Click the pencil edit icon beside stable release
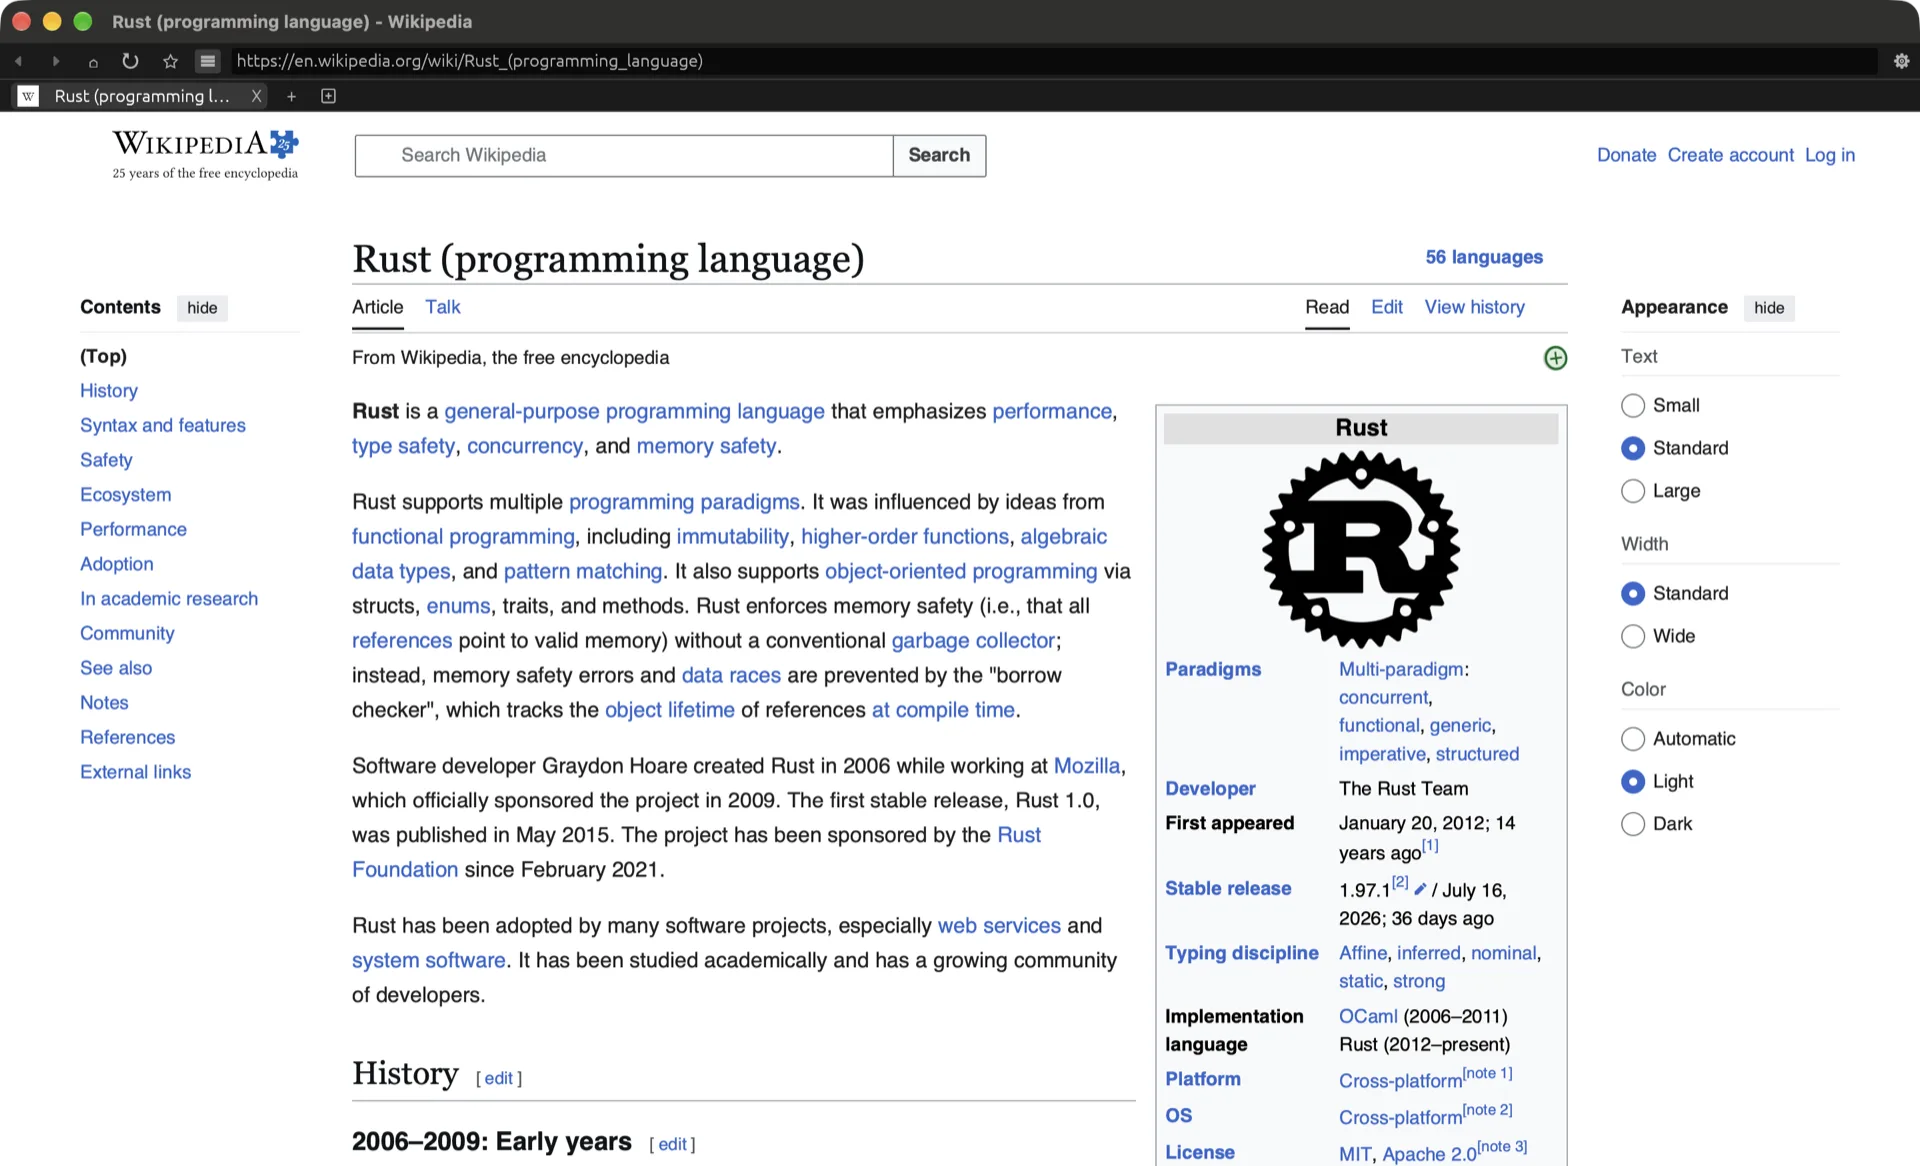Image resolution: width=1920 pixels, height=1166 pixels. pyautogui.click(x=1420, y=888)
